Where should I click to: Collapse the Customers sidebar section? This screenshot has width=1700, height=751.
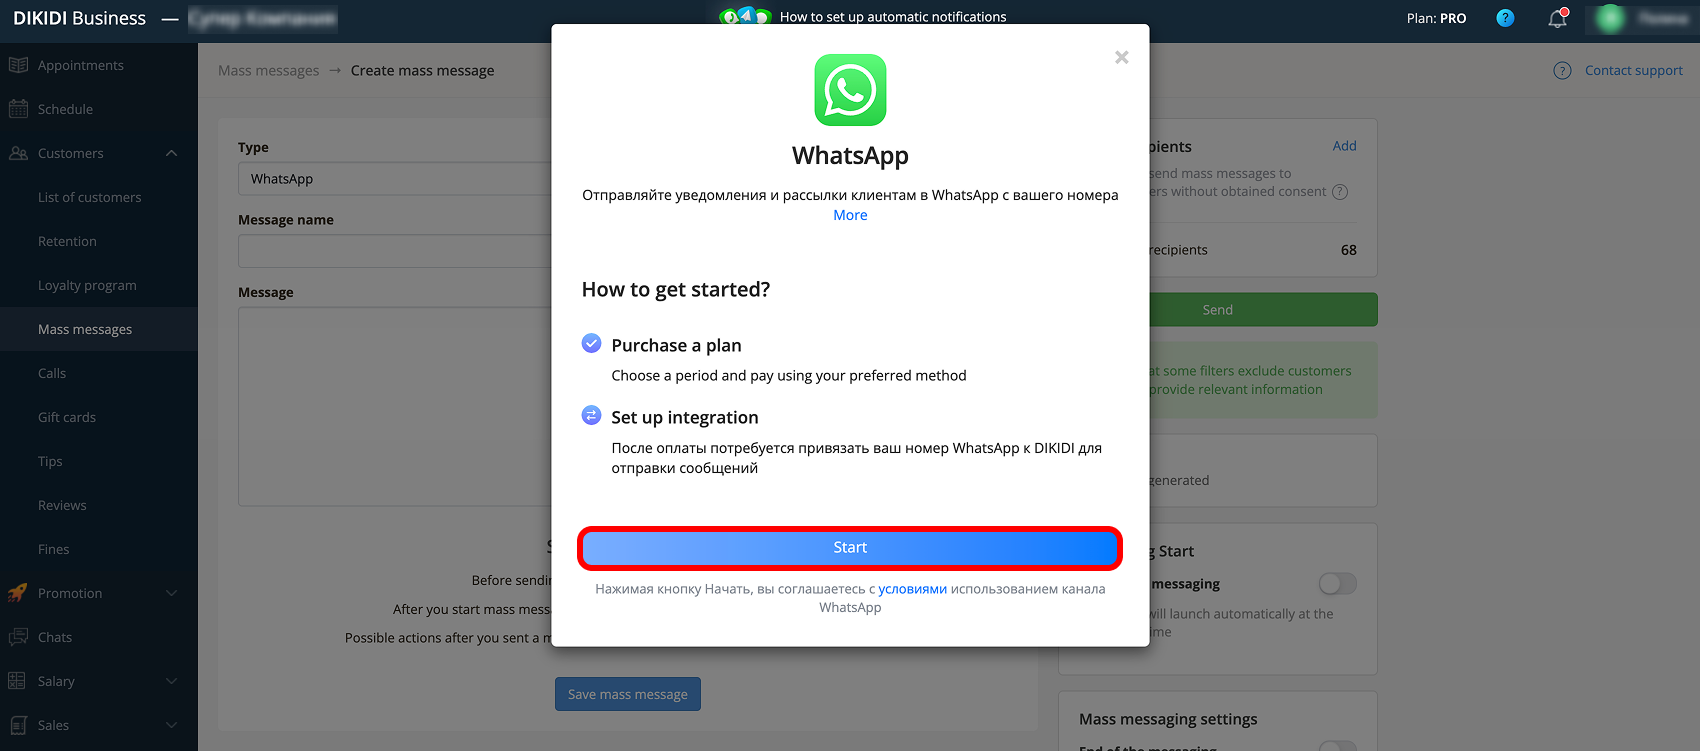(171, 153)
